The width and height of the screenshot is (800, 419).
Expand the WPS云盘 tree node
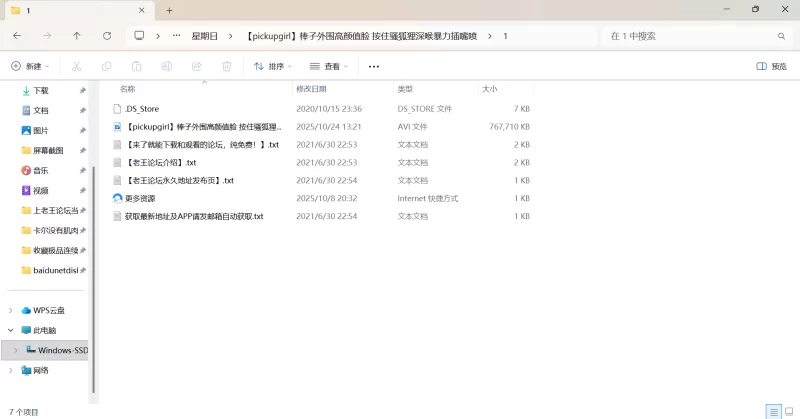(x=11, y=310)
